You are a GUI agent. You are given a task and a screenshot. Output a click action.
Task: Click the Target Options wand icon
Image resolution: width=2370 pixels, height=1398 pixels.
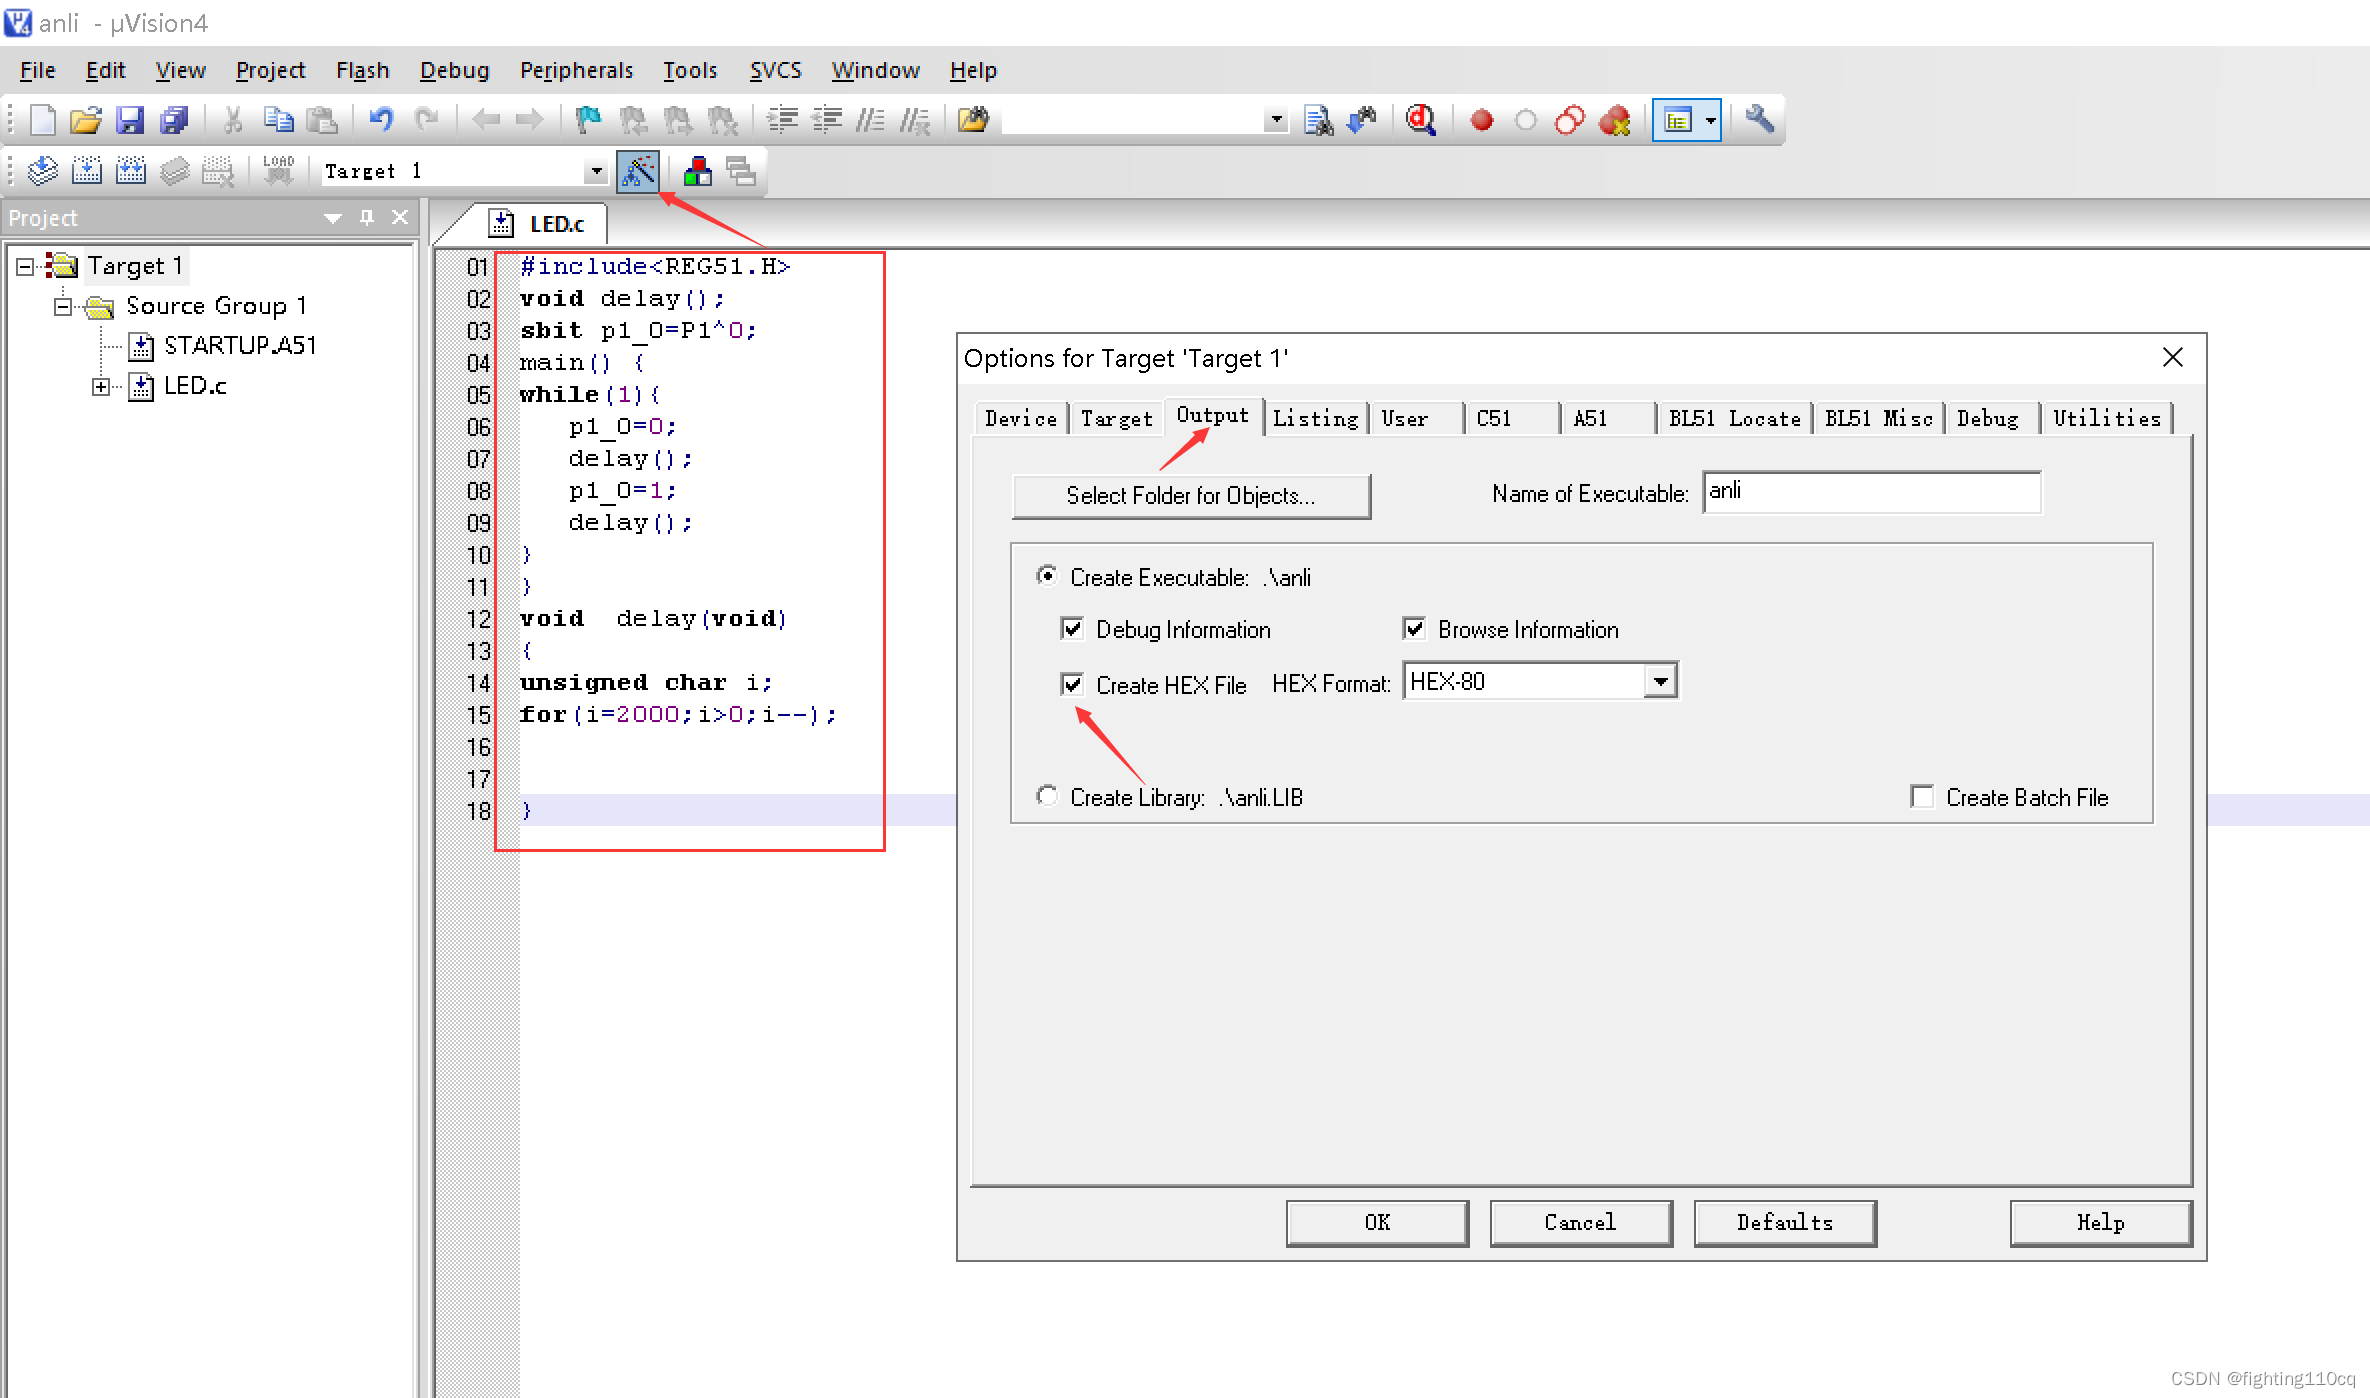coord(638,172)
